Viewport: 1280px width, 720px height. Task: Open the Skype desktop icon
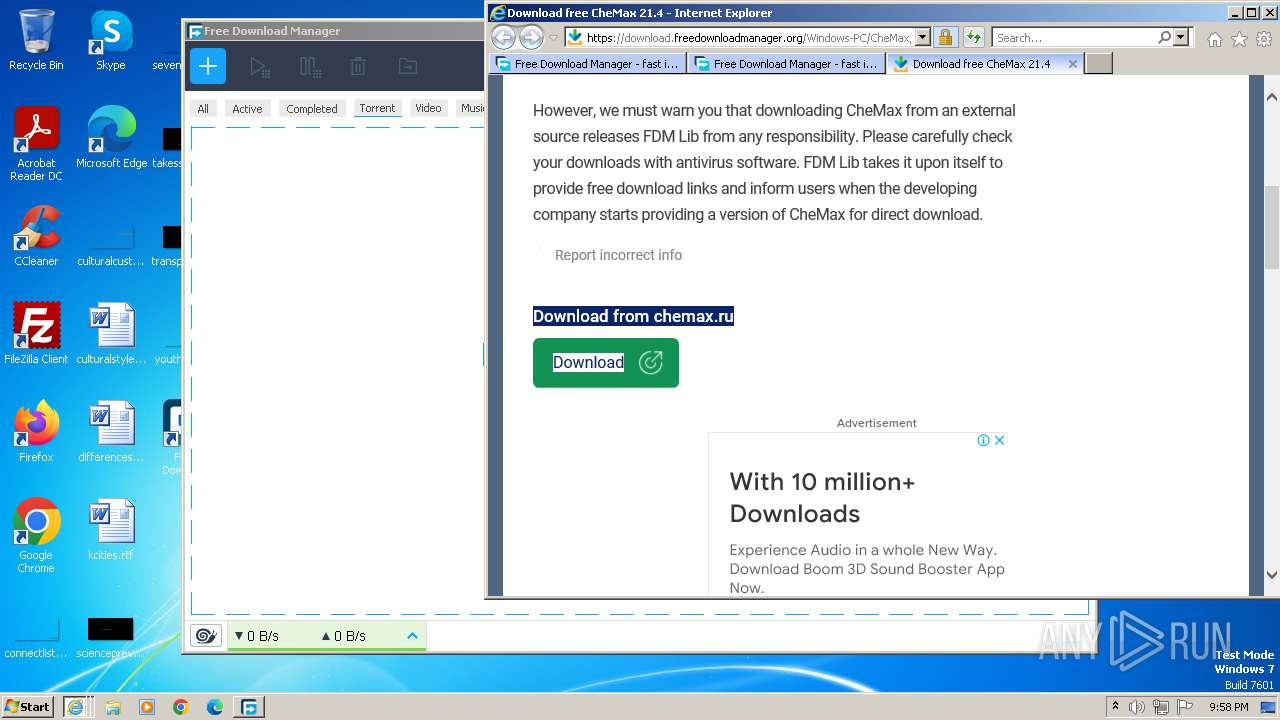click(110, 41)
